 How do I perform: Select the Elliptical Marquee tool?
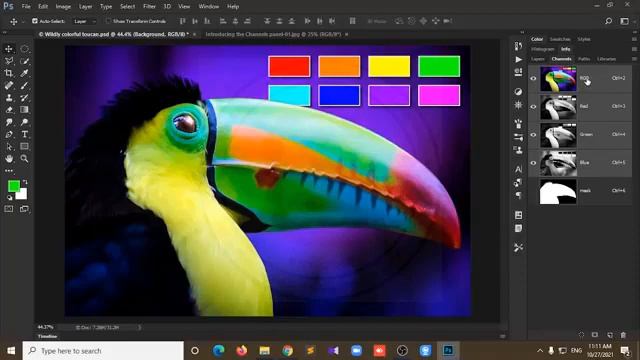(24, 49)
